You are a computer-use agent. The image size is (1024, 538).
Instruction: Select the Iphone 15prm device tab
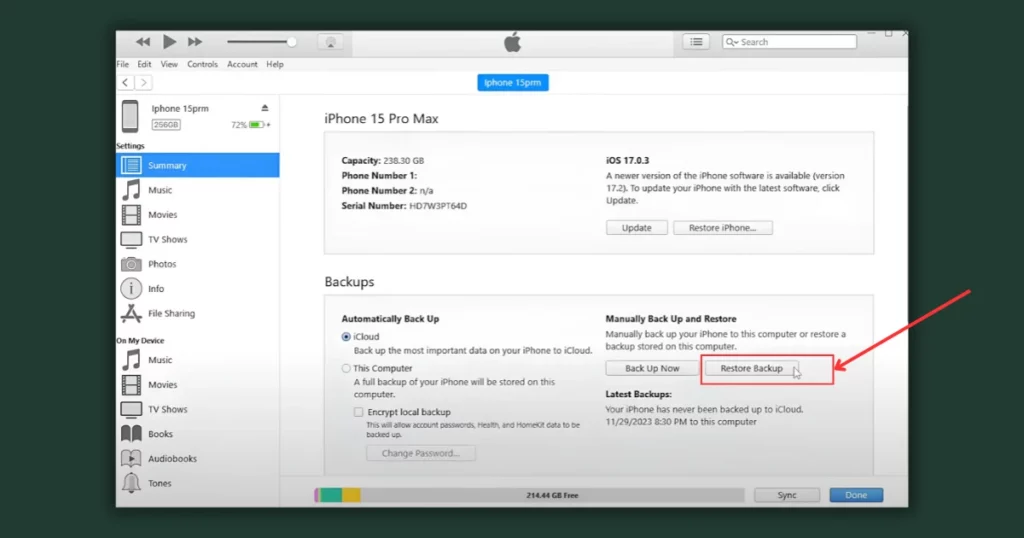pos(513,82)
